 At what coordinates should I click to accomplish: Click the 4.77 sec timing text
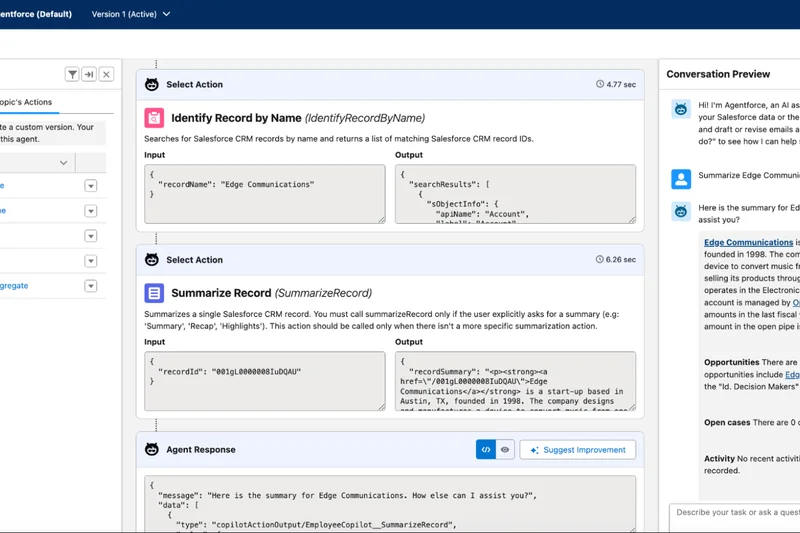pos(621,85)
